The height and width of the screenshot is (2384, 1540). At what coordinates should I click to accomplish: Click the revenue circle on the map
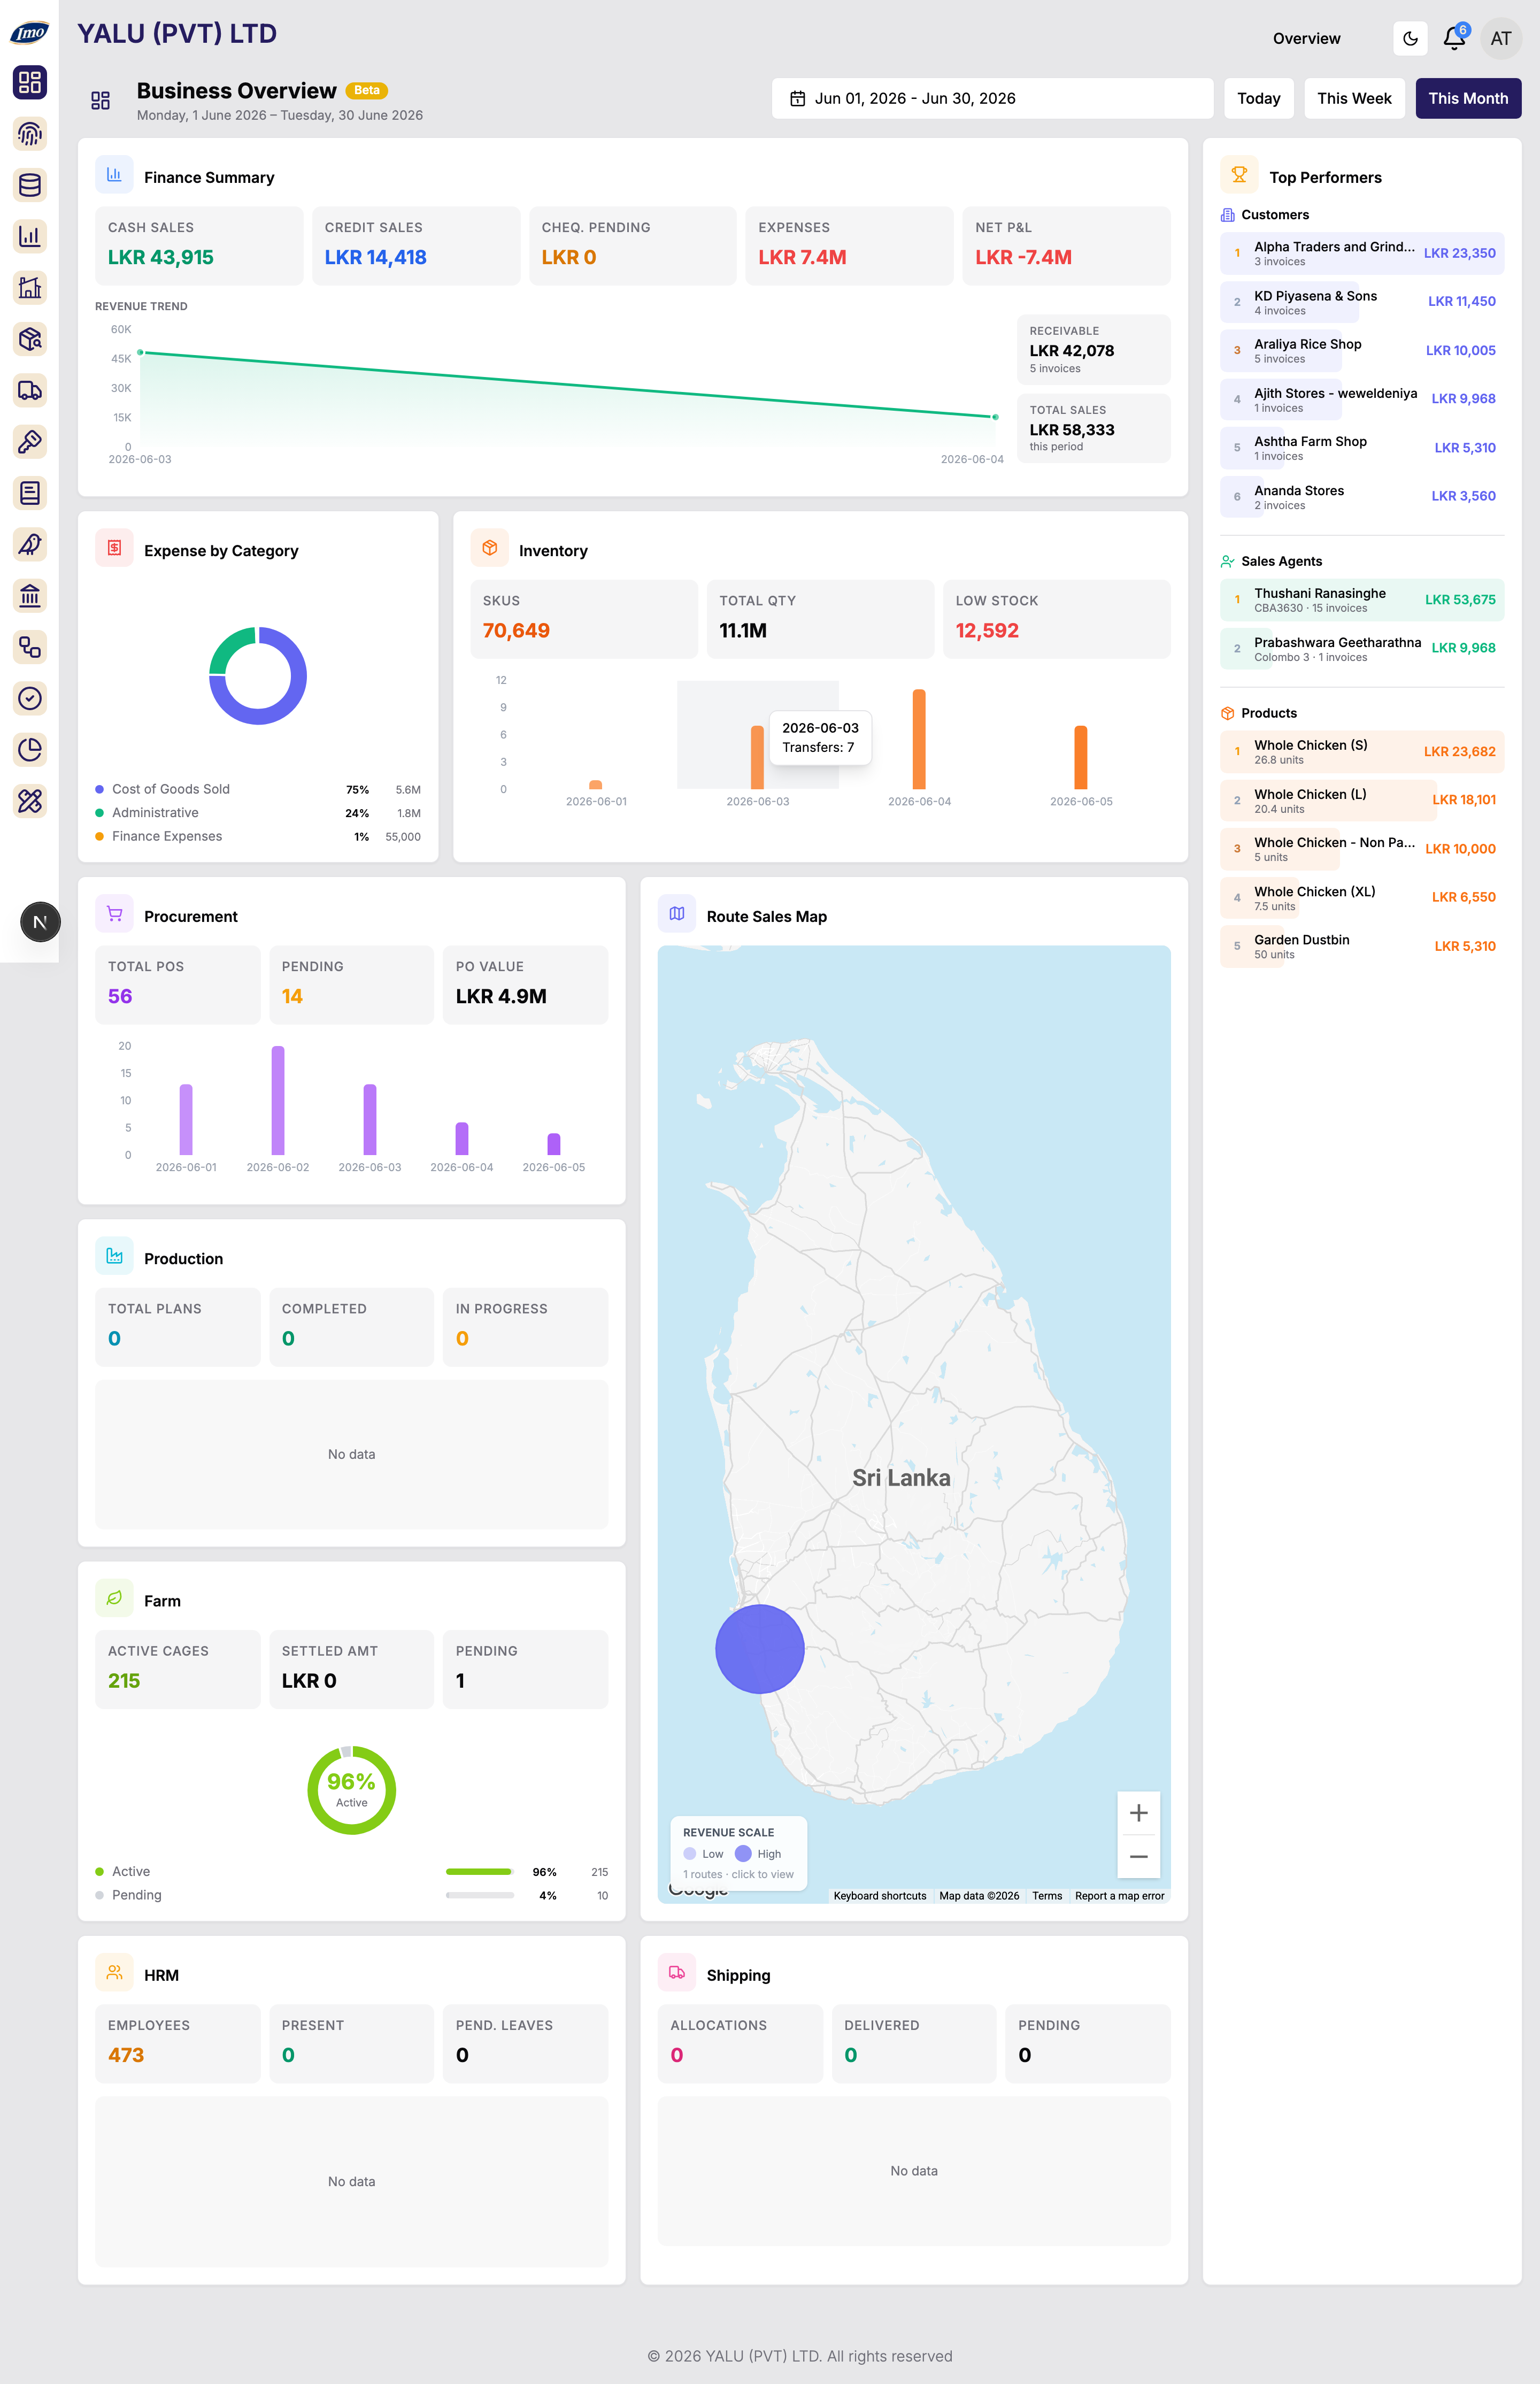(760, 1649)
